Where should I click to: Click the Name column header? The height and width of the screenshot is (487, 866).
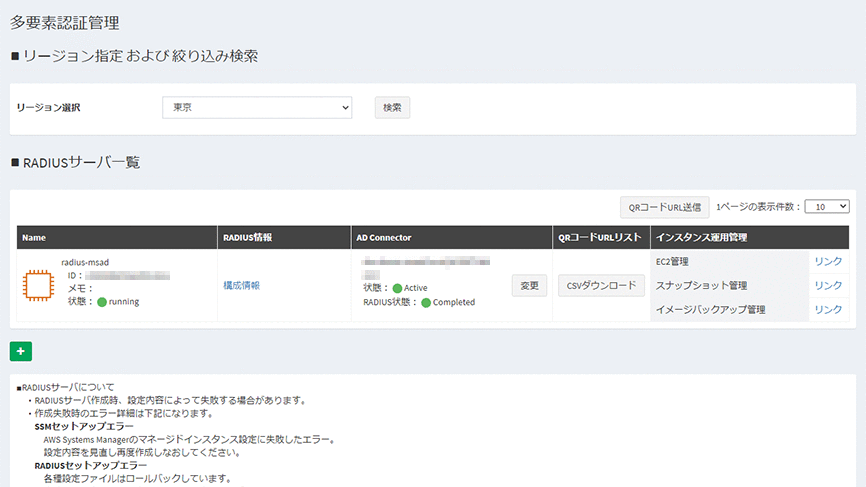point(35,237)
